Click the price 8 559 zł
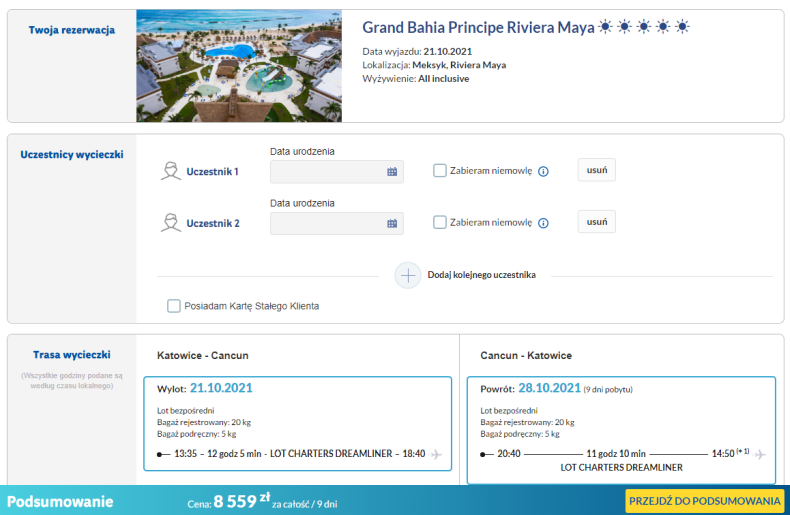 pyautogui.click(x=242, y=501)
